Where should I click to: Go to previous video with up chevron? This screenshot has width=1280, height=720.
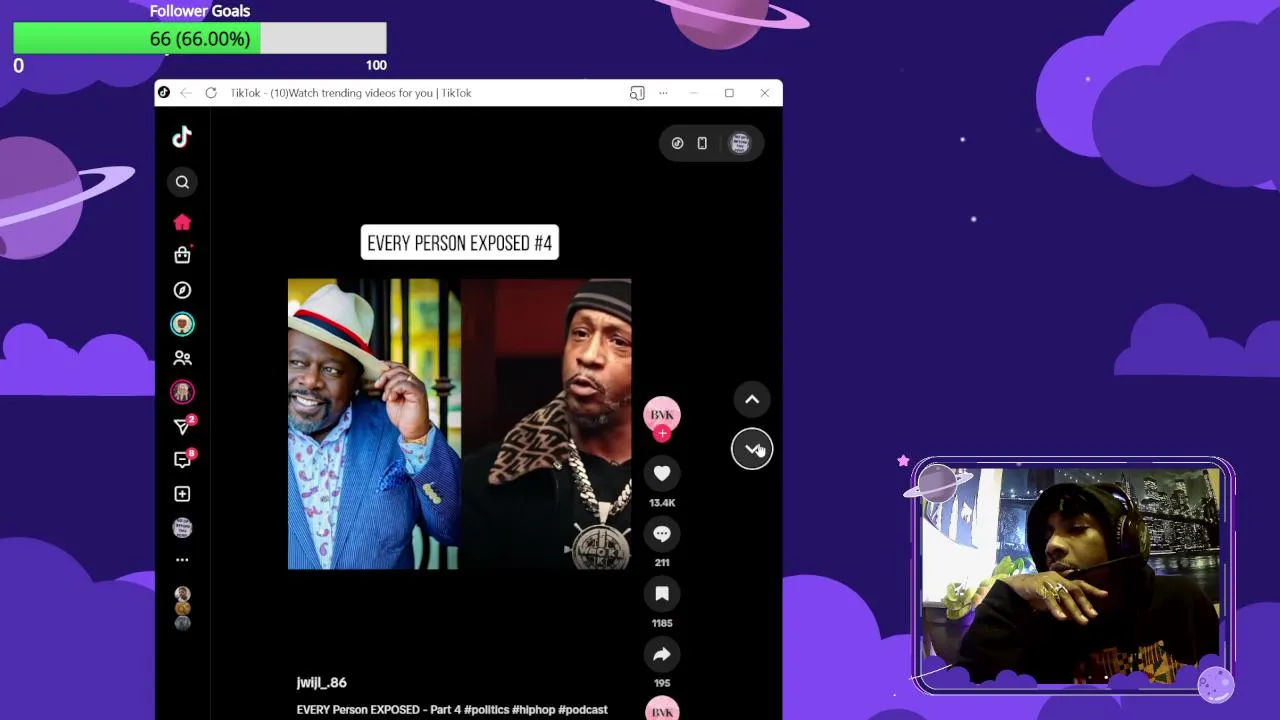[752, 400]
